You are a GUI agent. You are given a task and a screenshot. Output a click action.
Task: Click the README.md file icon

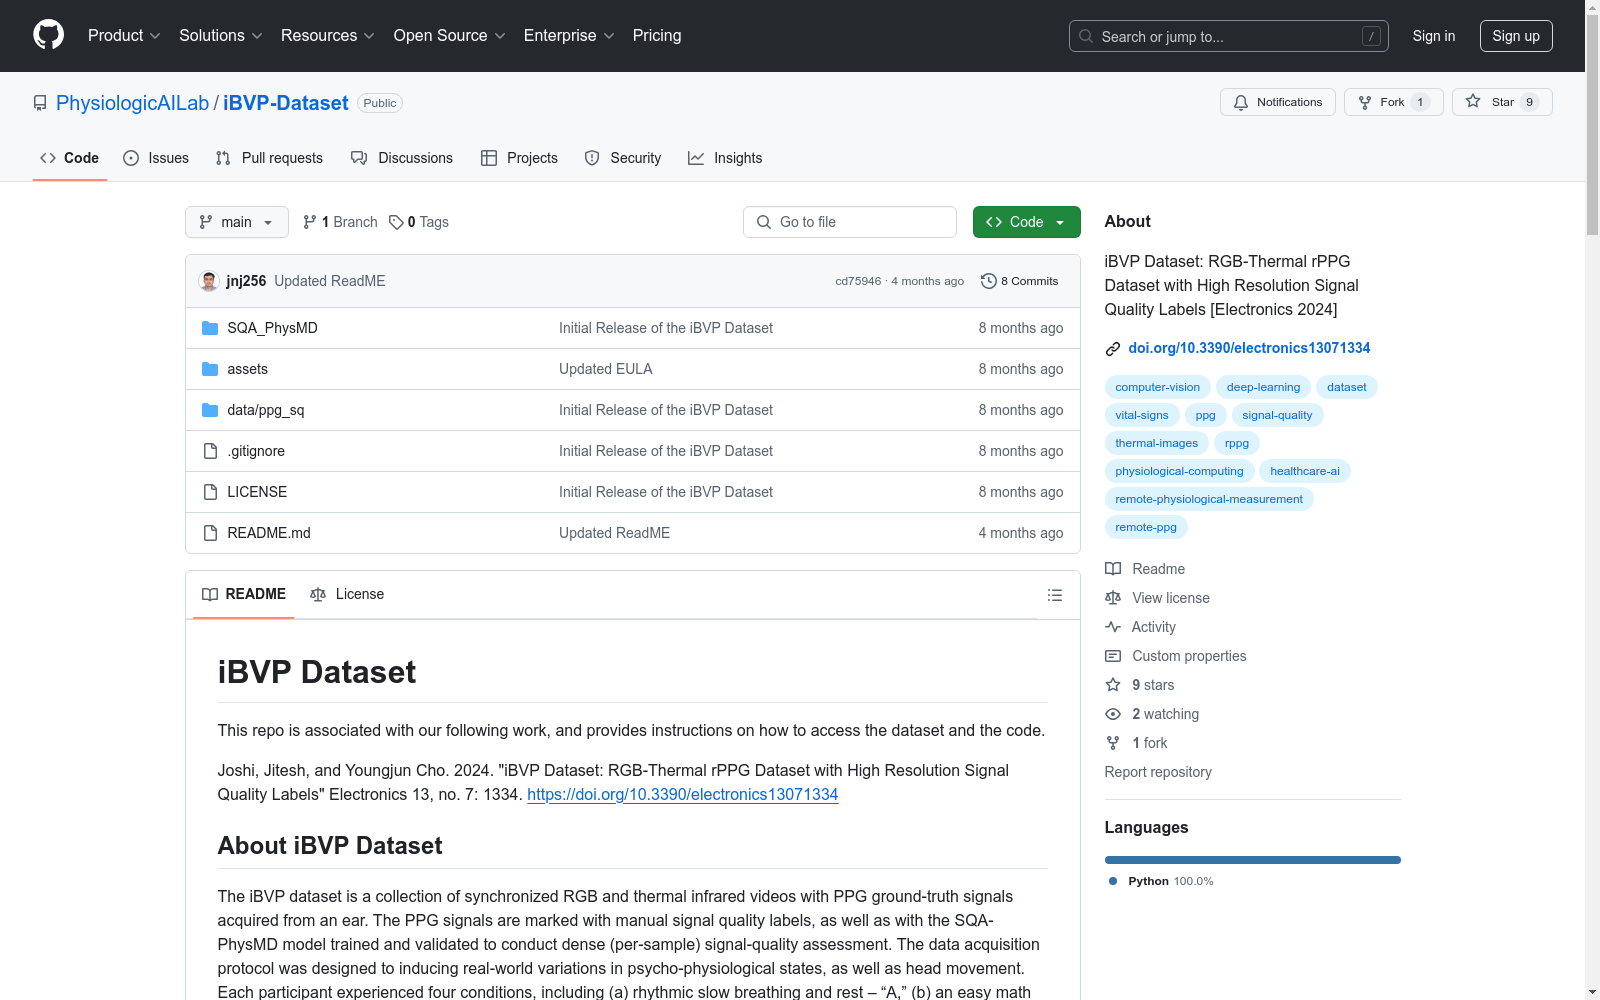210,533
